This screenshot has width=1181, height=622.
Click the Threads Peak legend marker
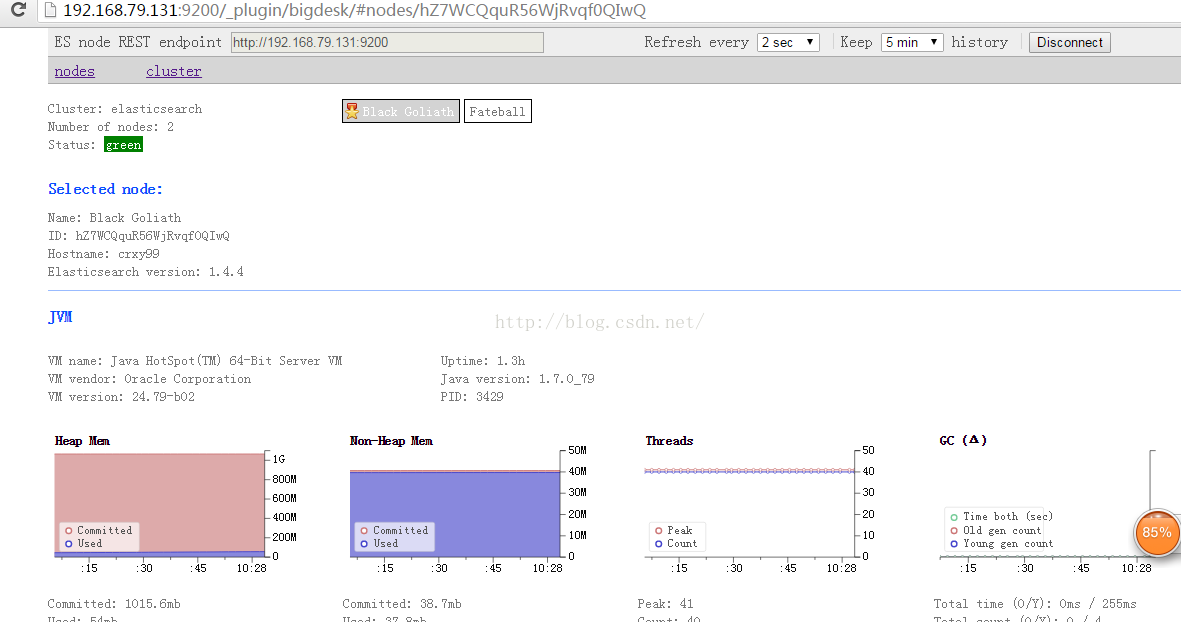[658, 531]
